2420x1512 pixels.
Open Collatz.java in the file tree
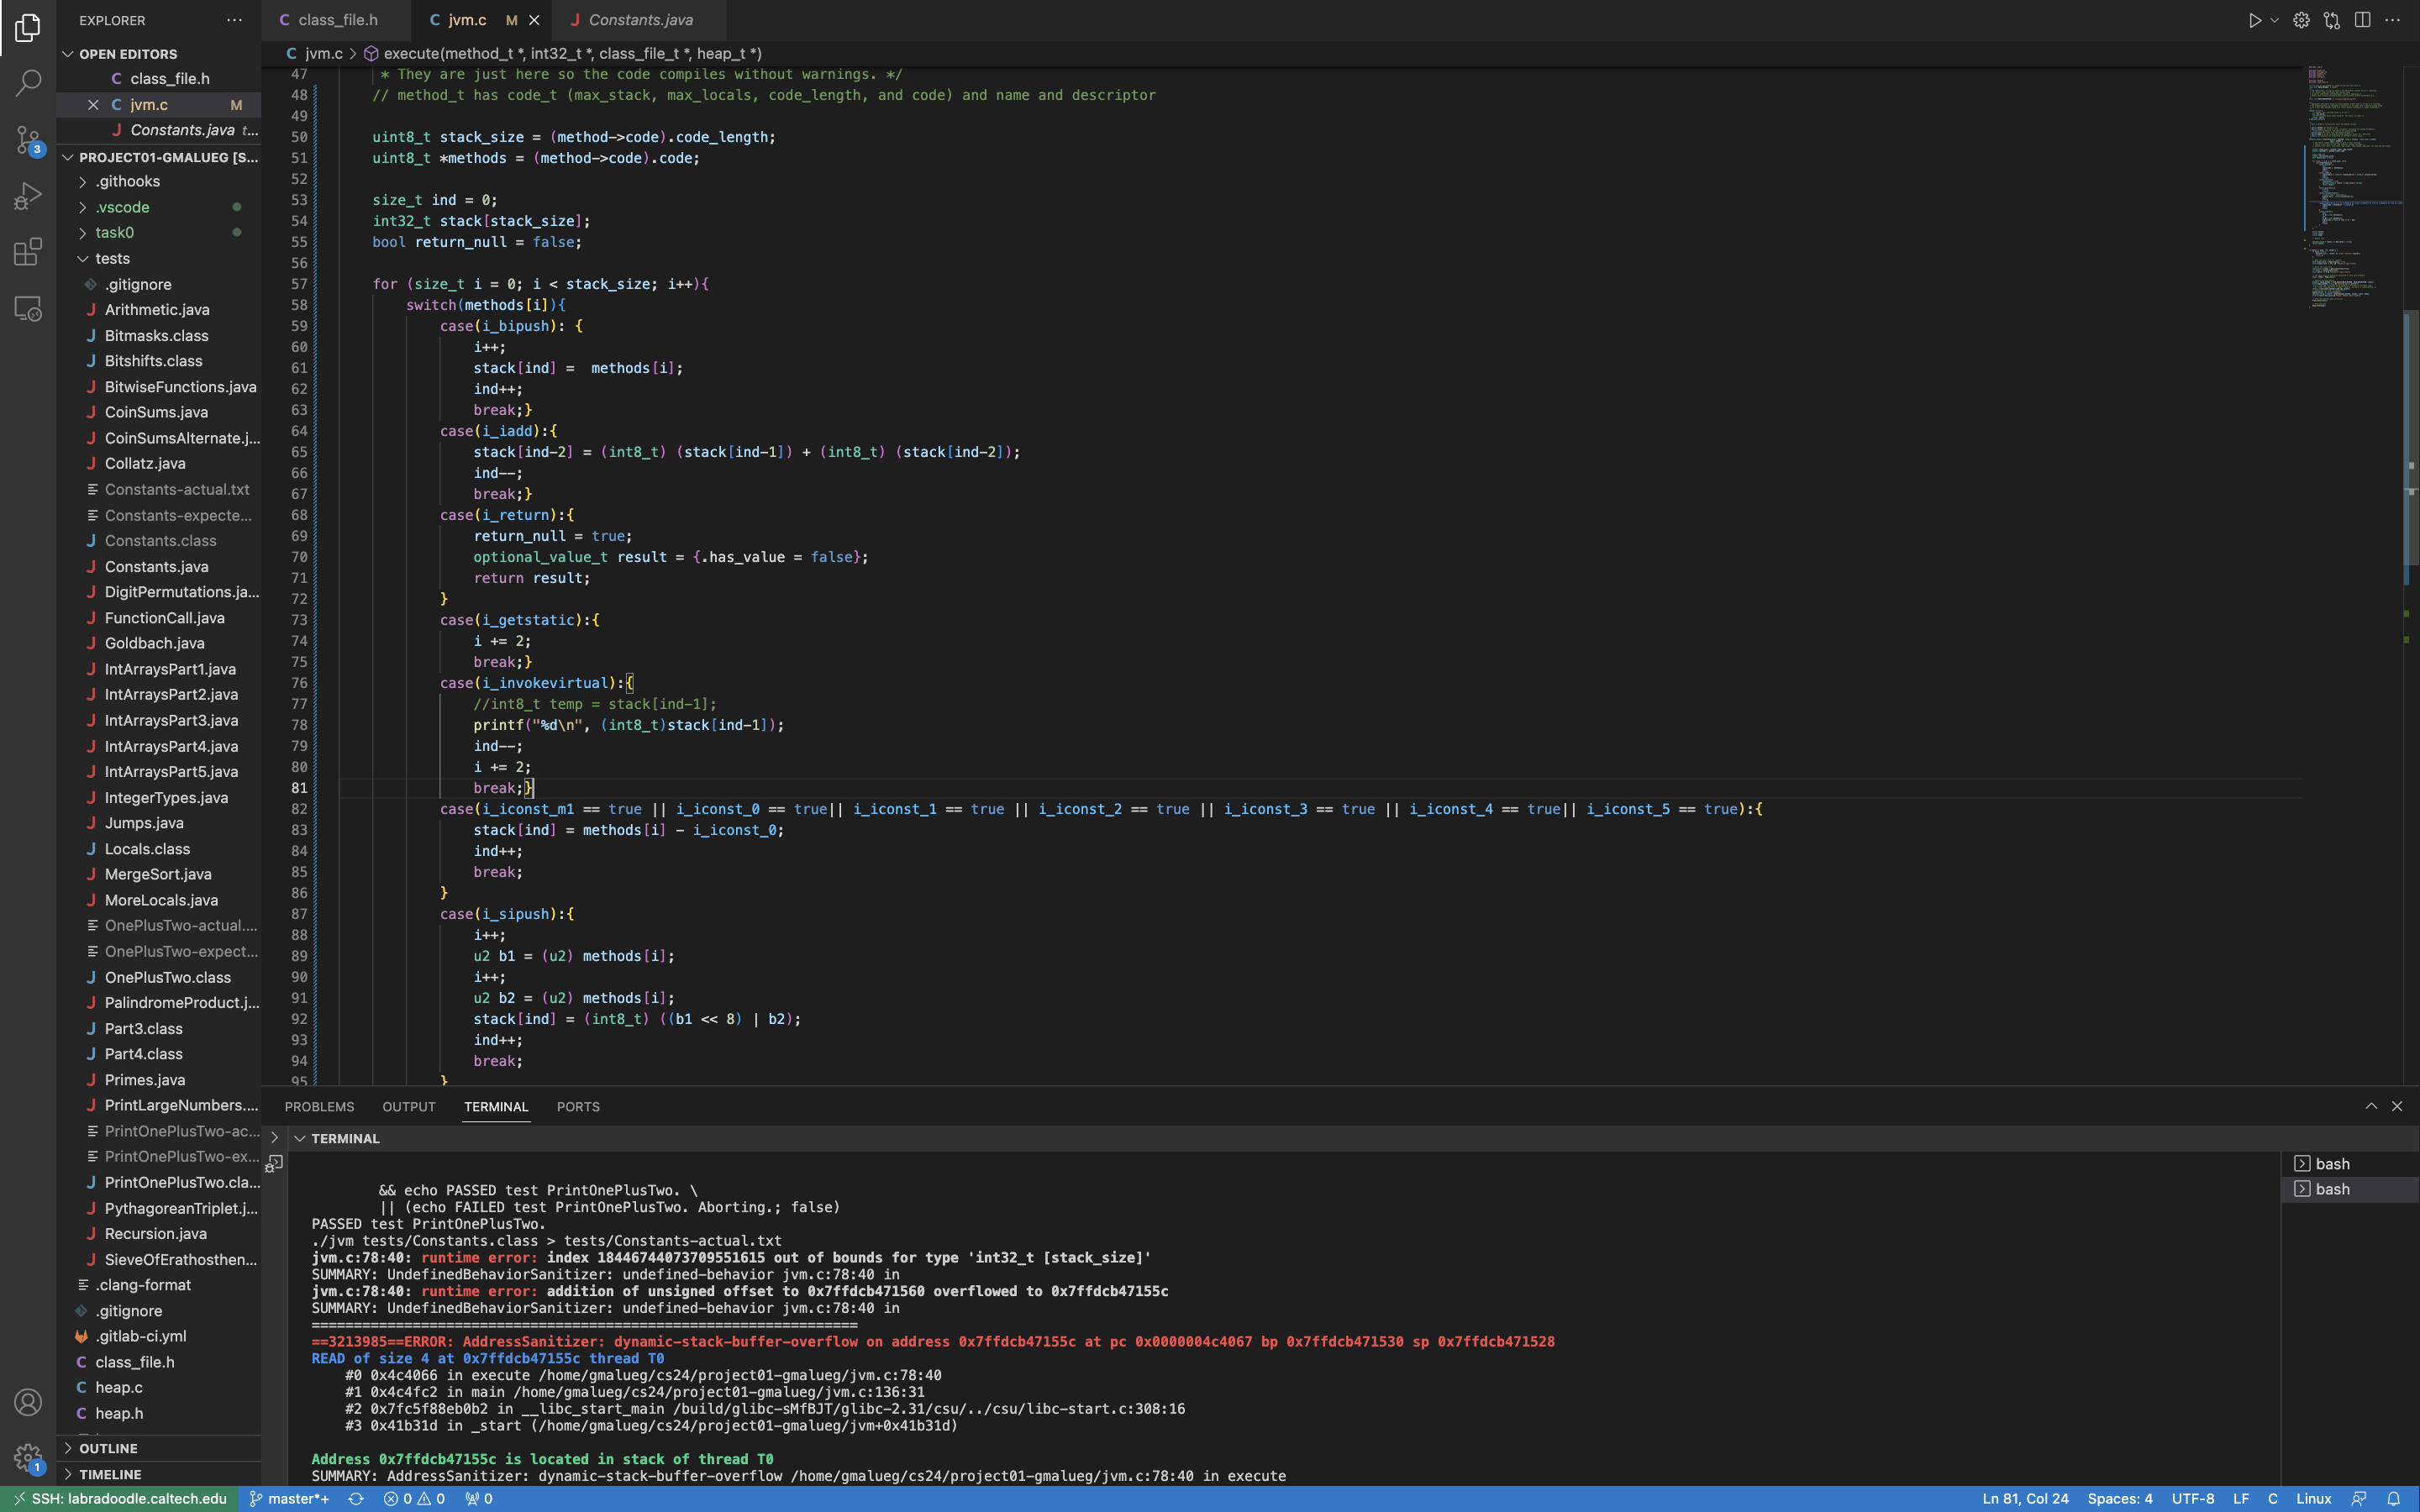tap(145, 463)
